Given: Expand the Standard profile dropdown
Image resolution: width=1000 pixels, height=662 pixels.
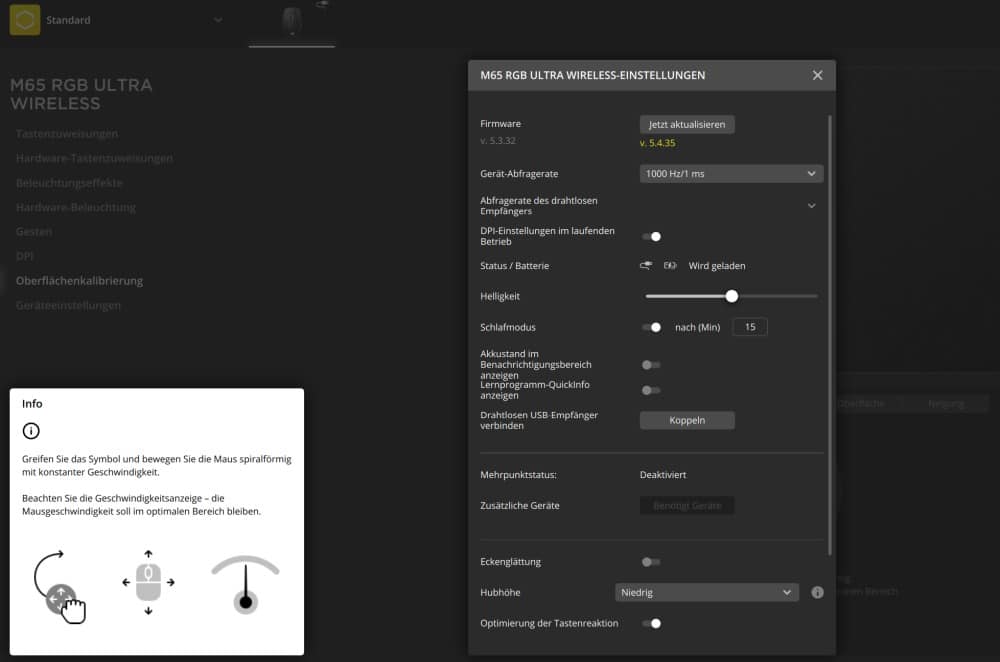Looking at the screenshot, I should click(x=218, y=20).
